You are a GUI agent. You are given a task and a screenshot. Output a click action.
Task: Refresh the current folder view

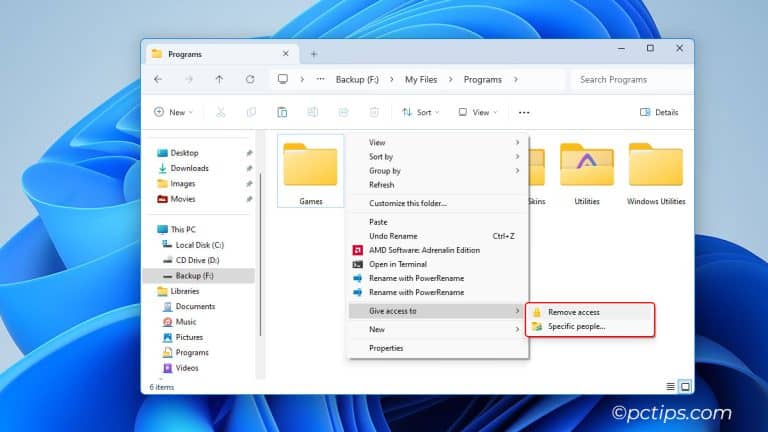tap(250, 79)
